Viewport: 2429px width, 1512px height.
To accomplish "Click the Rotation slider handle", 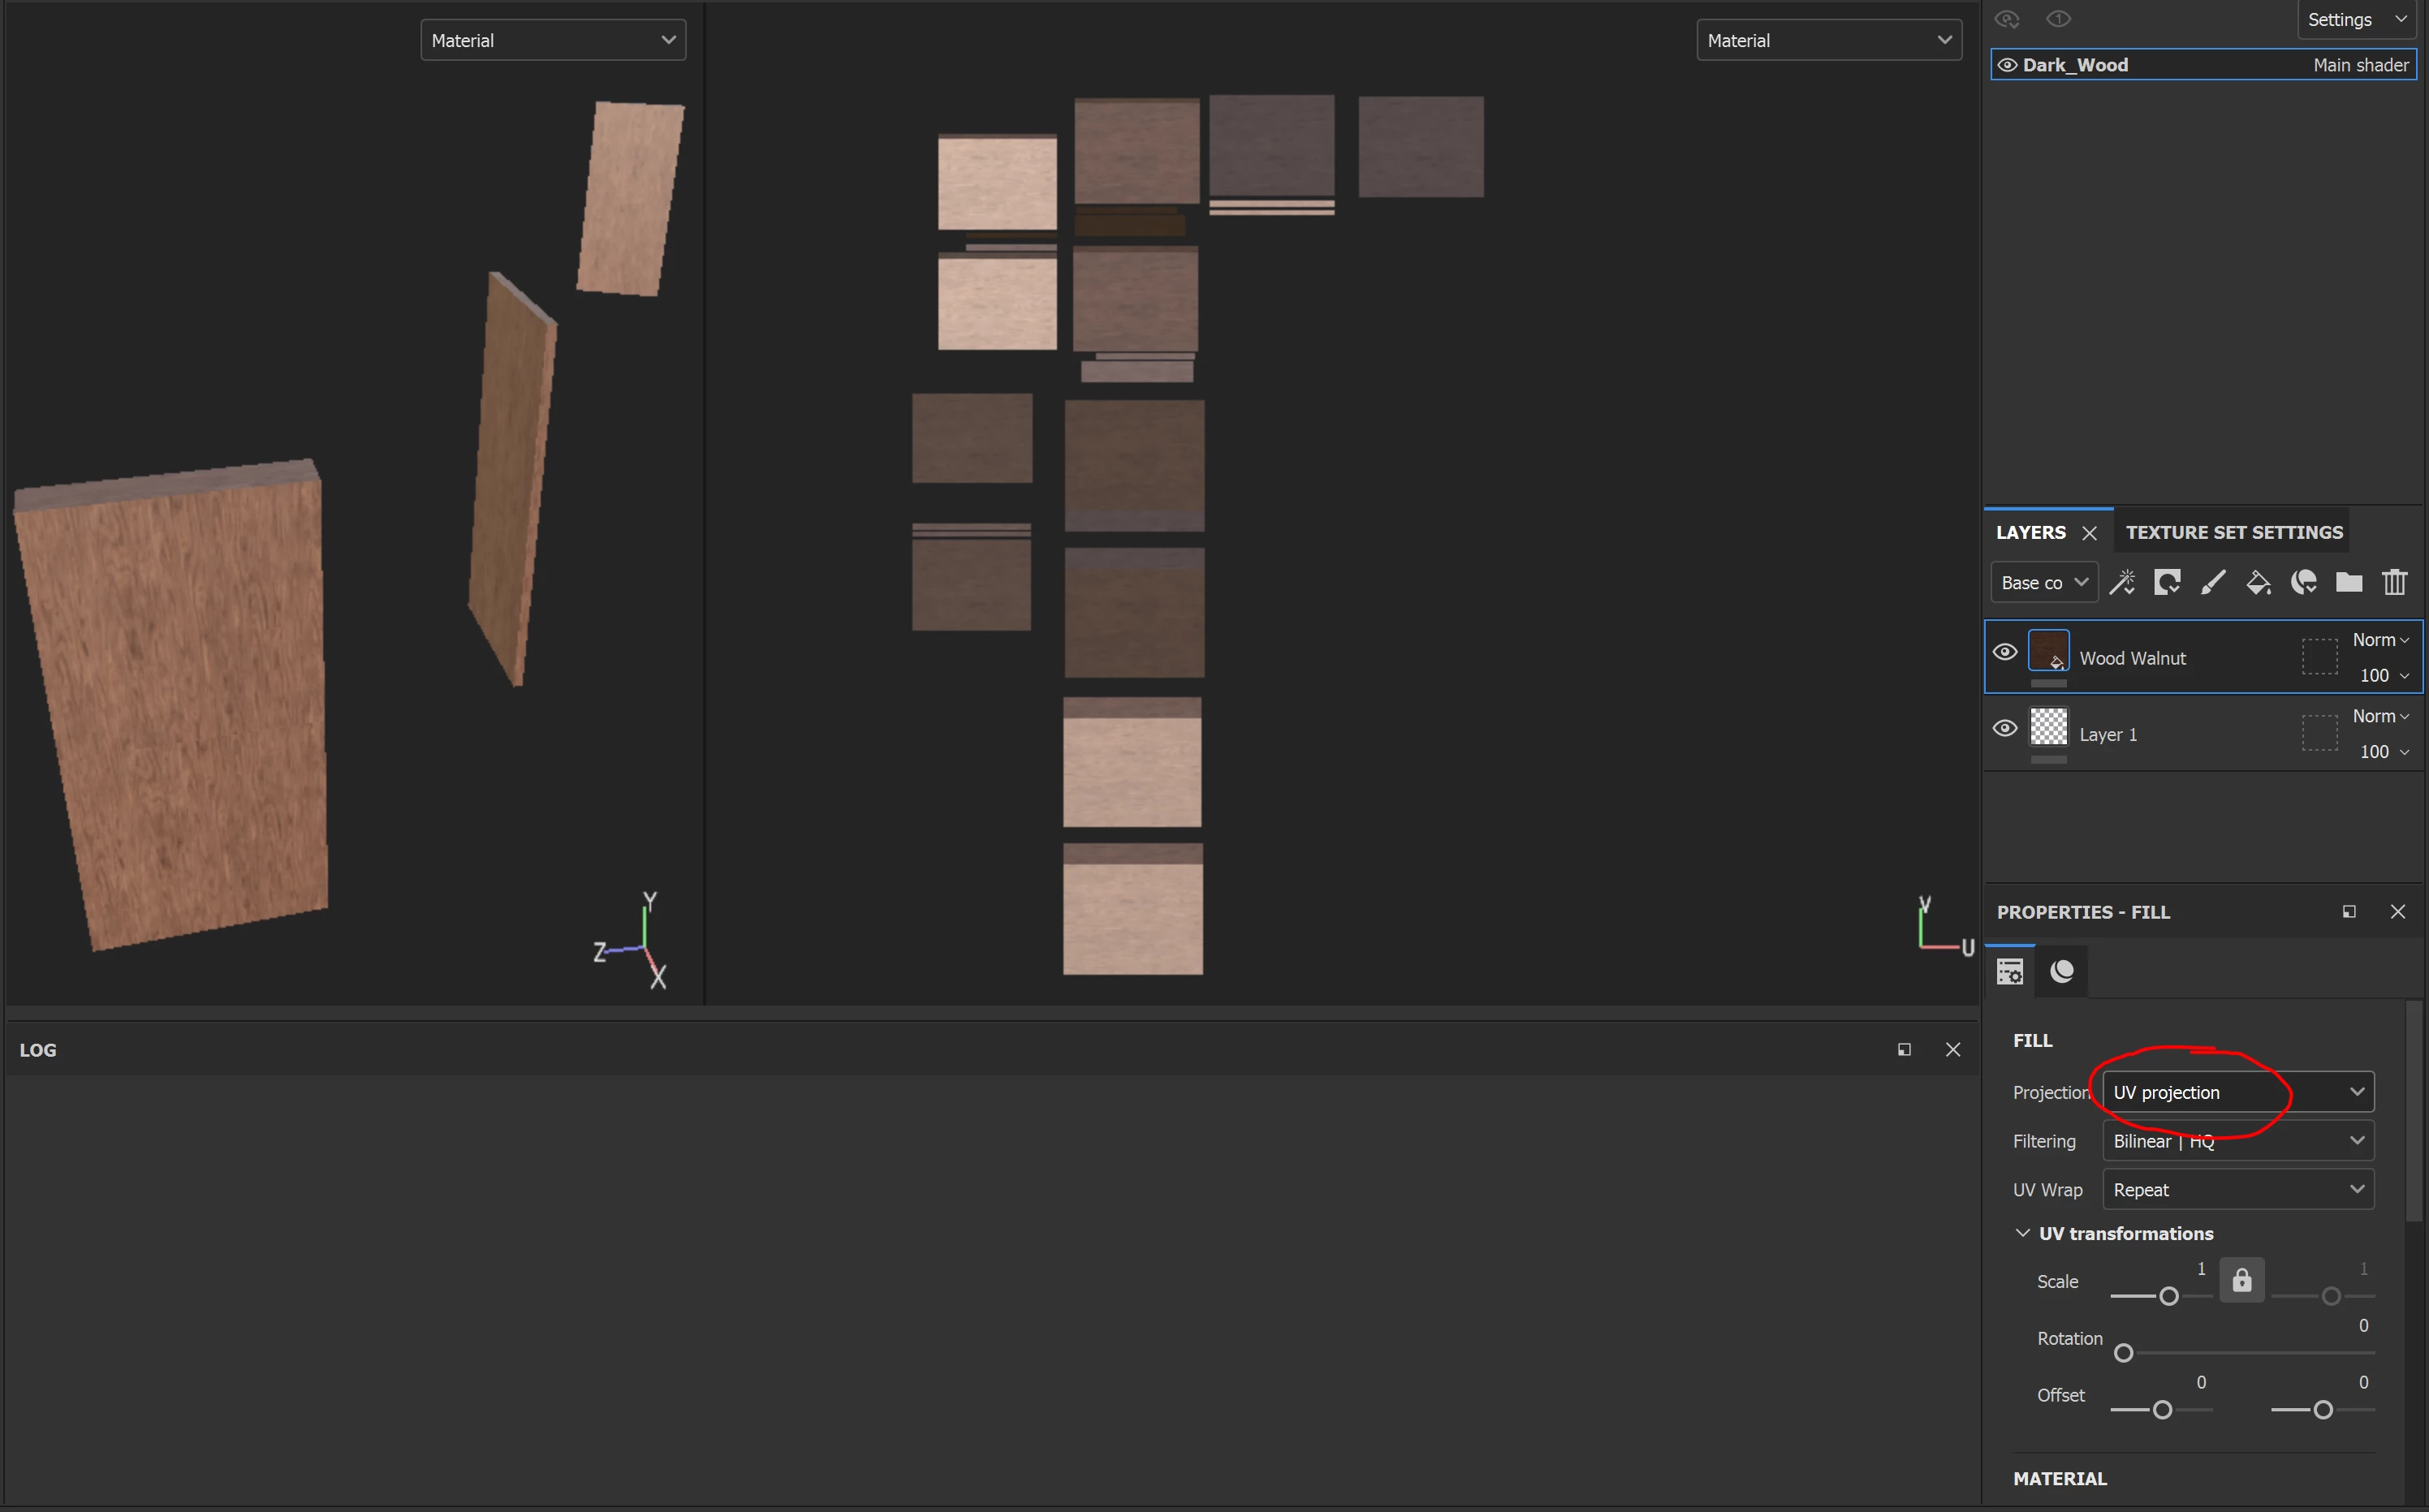I will tap(2124, 1353).
